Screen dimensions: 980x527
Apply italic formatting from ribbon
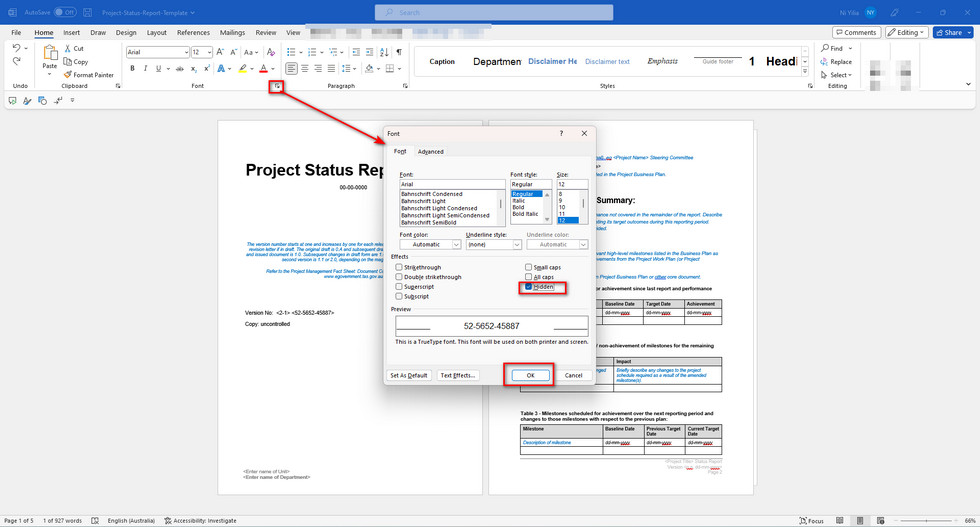click(x=146, y=69)
